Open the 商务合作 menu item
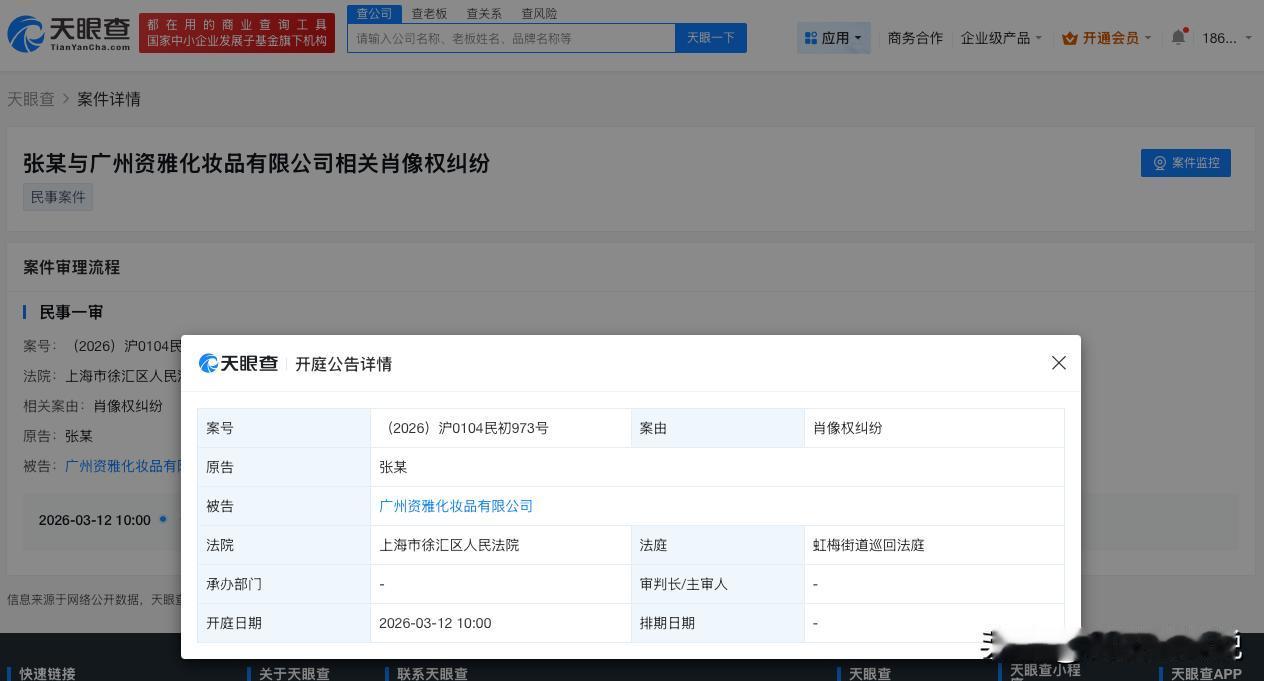Image resolution: width=1264 pixels, height=681 pixels. [914, 37]
